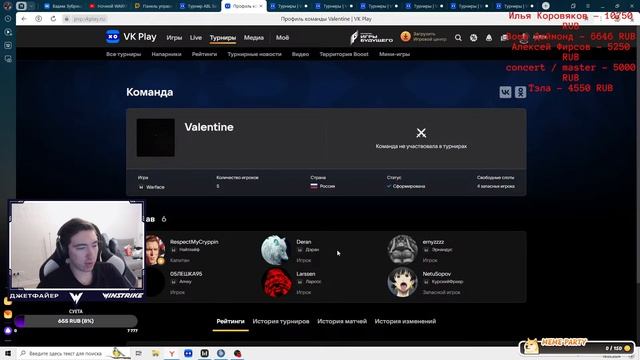Screen dimensions: 640x360
Task: Close the Профиль команды browser tab
Action: [261, 6]
